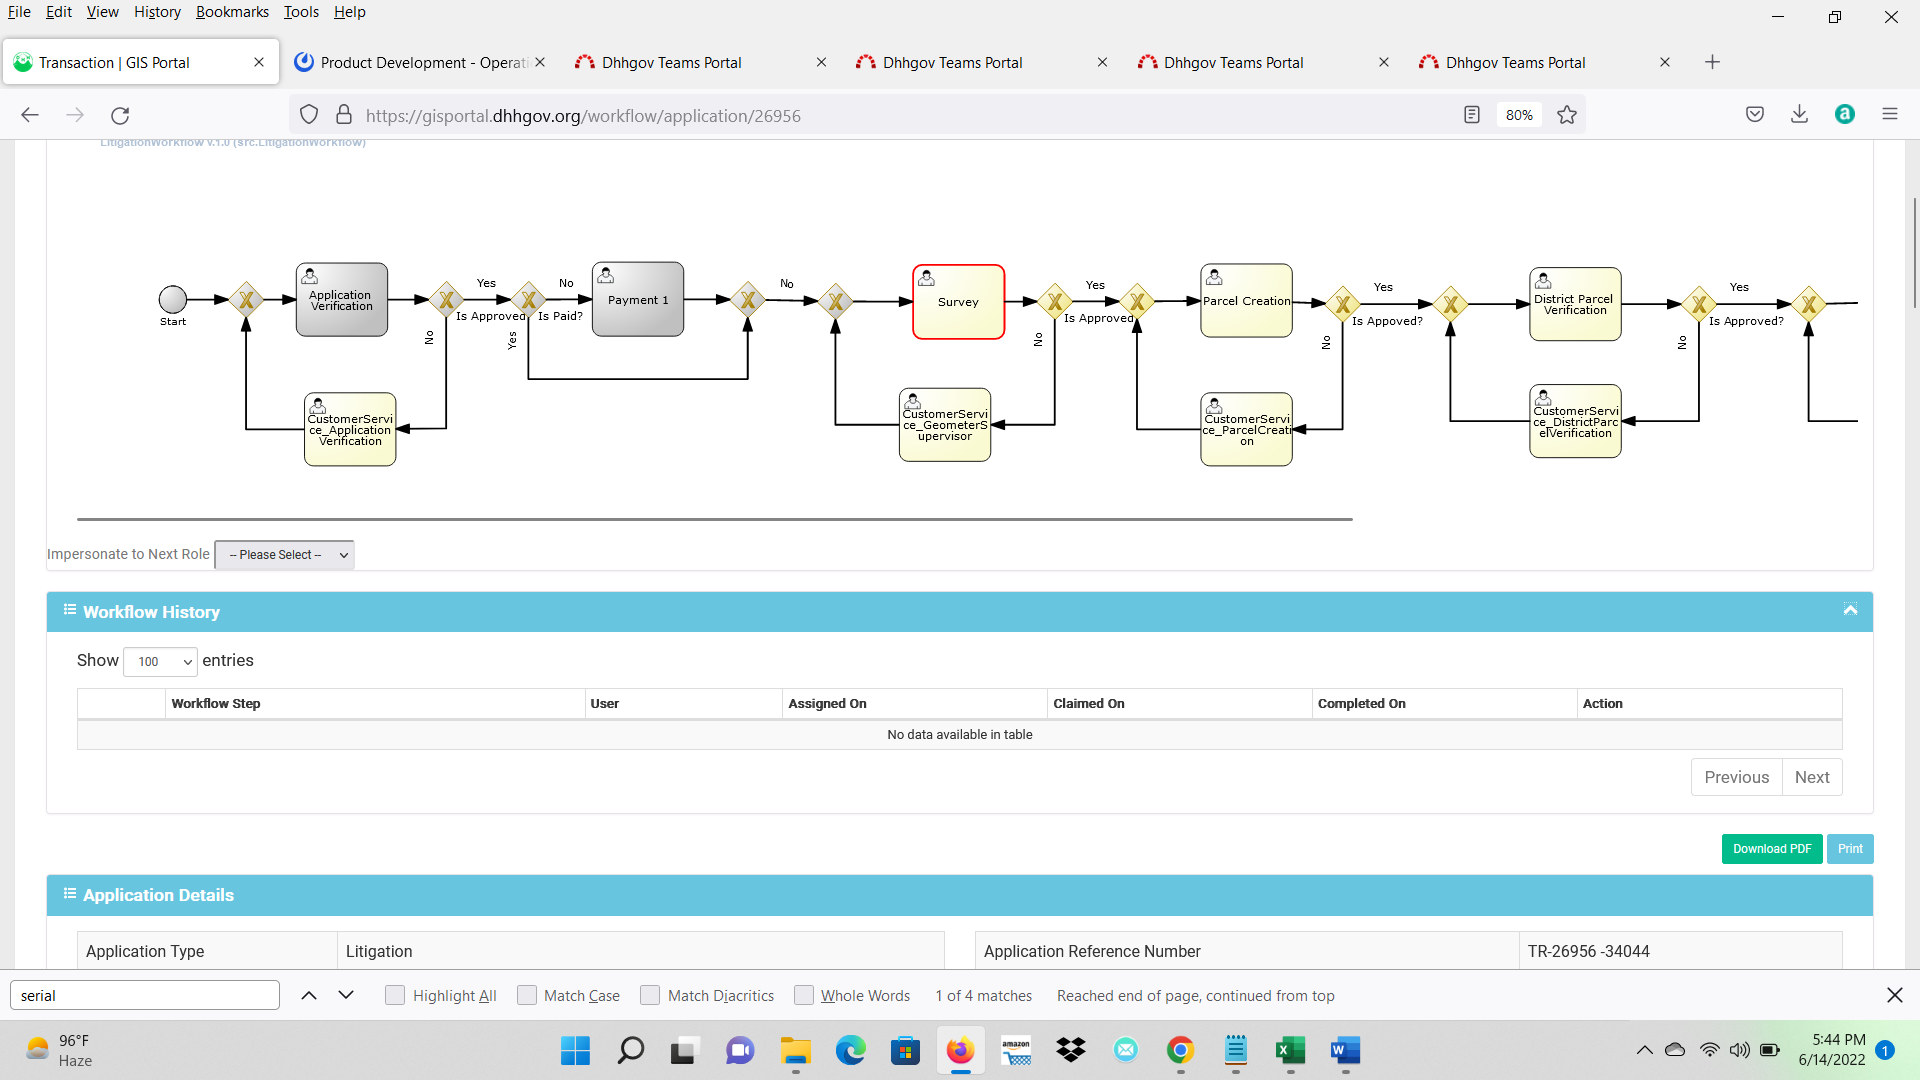Screen dimensions: 1920x1080
Task: Open the History menu
Action: [x=157, y=12]
